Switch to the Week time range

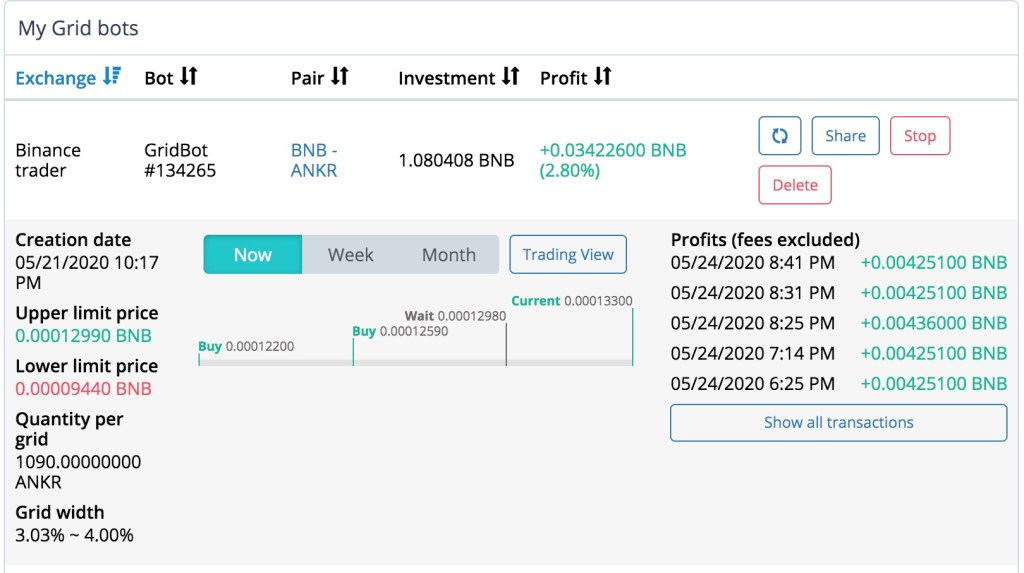pyautogui.click(x=350, y=255)
